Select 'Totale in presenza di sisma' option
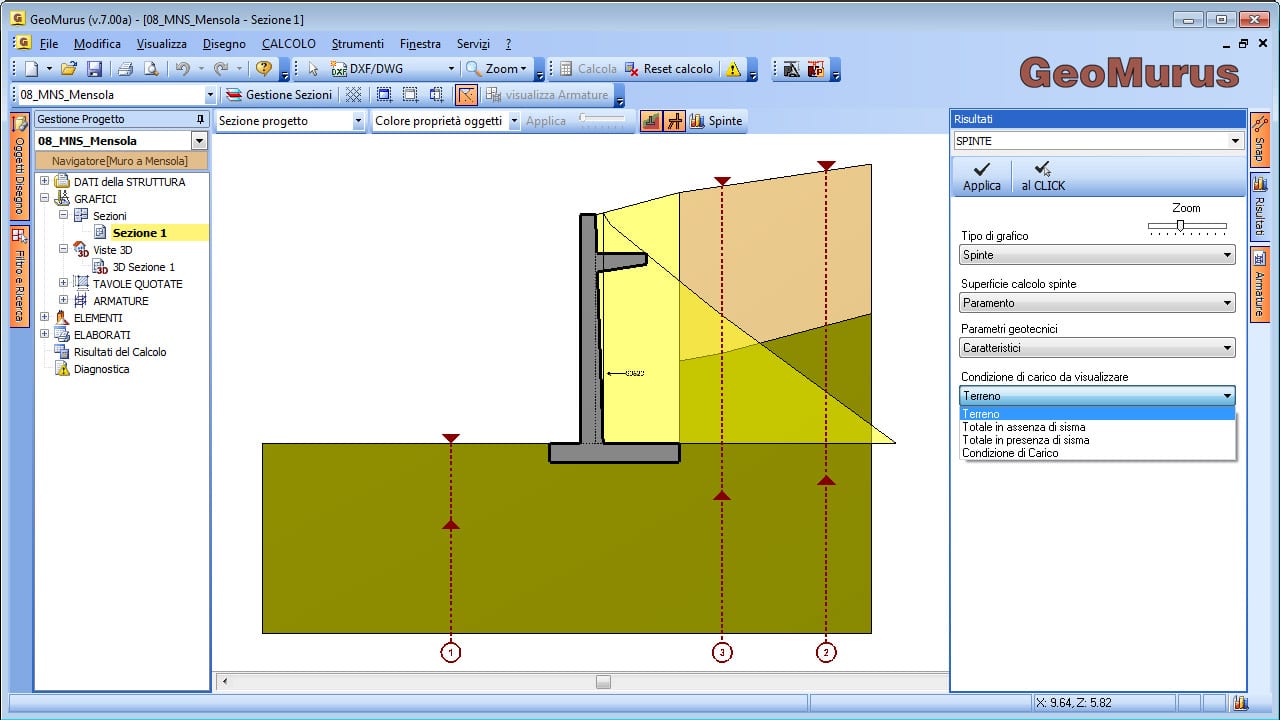The width and height of the screenshot is (1280, 720). pyautogui.click(x=1025, y=440)
